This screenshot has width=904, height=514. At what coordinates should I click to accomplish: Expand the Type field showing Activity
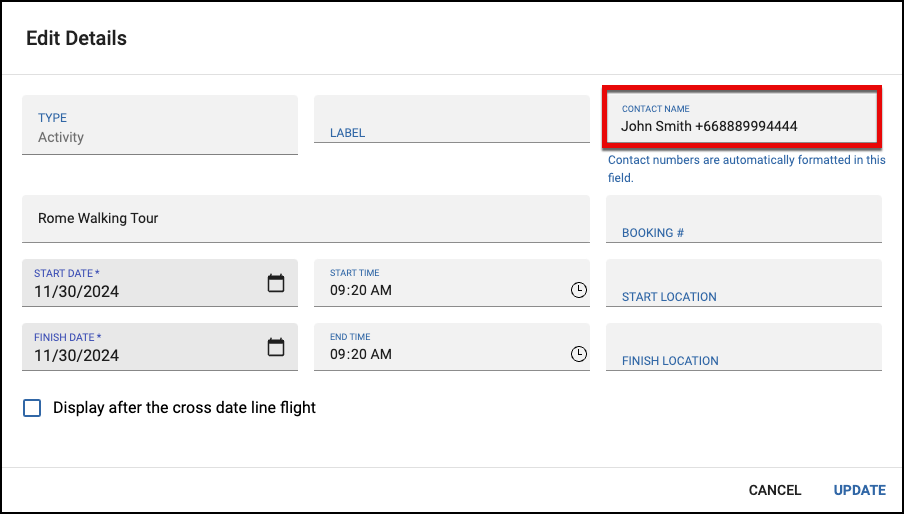click(160, 125)
